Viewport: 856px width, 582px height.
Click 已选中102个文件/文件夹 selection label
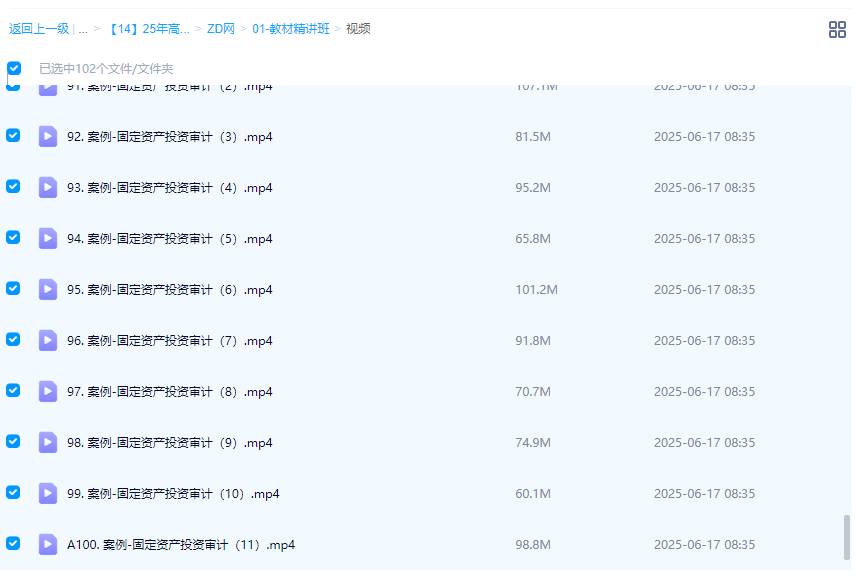pos(106,69)
